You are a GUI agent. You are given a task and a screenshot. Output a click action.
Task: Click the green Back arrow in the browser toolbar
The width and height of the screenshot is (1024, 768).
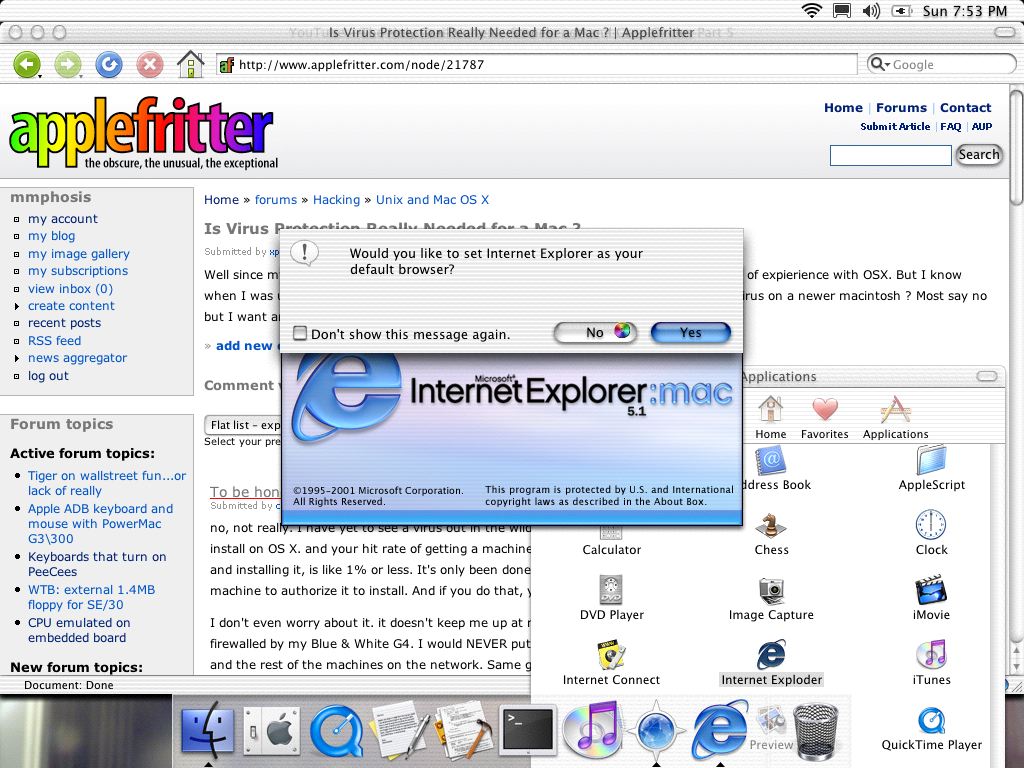tap(27, 65)
